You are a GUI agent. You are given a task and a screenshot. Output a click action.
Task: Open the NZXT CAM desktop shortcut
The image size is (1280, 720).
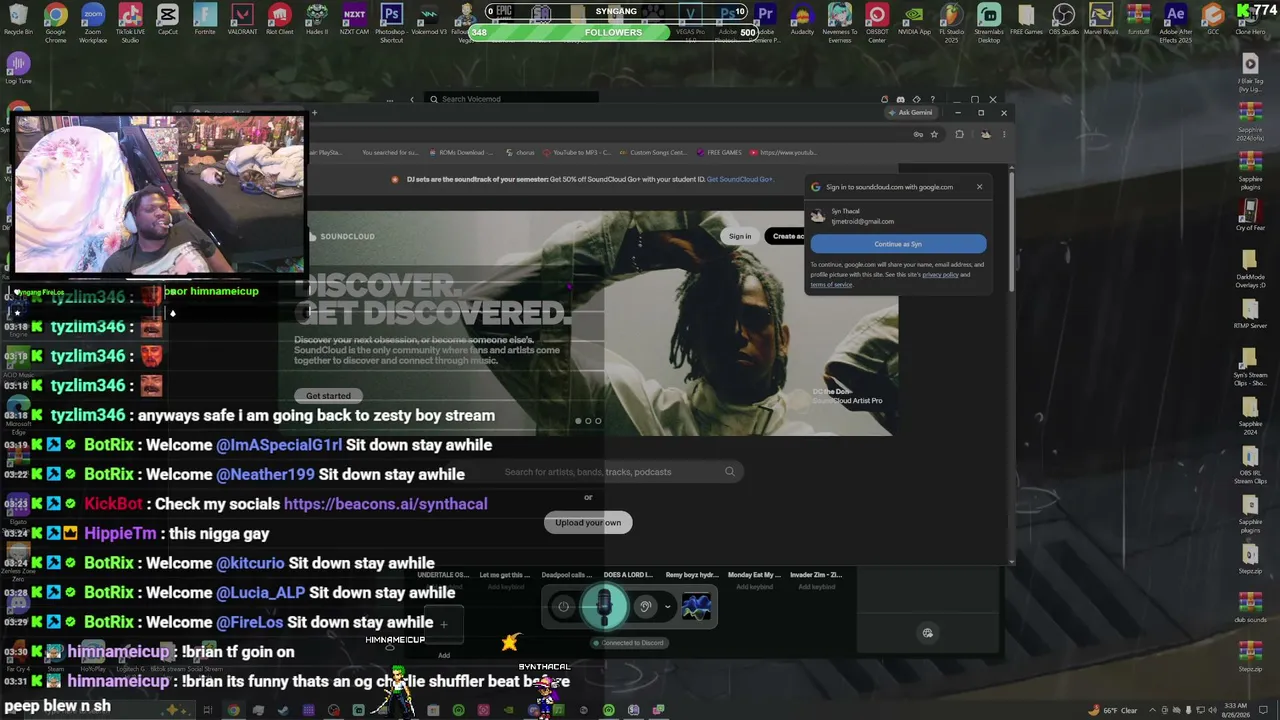pos(354,18)
